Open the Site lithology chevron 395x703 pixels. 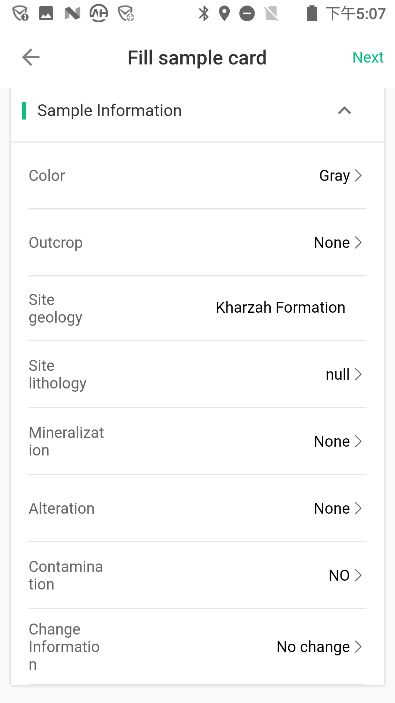[x=358, y=374]
